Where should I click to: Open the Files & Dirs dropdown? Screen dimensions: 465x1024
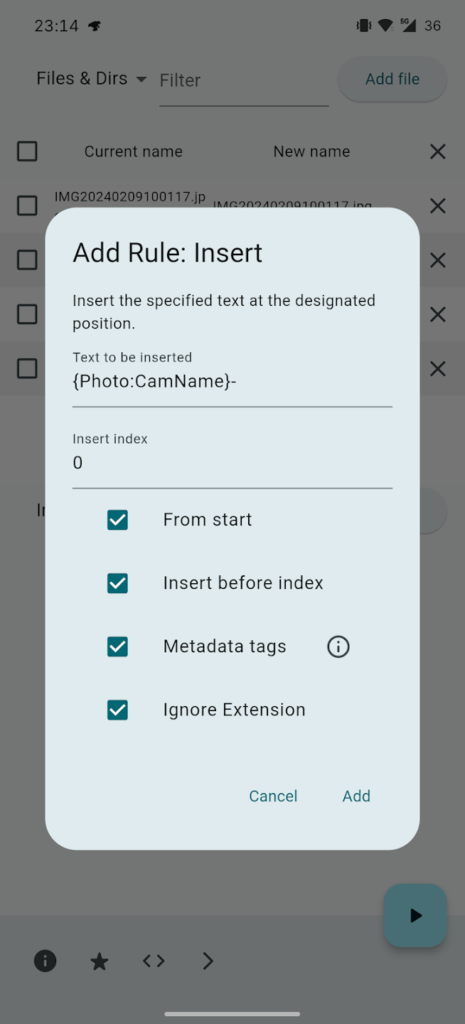click(91, 79)
